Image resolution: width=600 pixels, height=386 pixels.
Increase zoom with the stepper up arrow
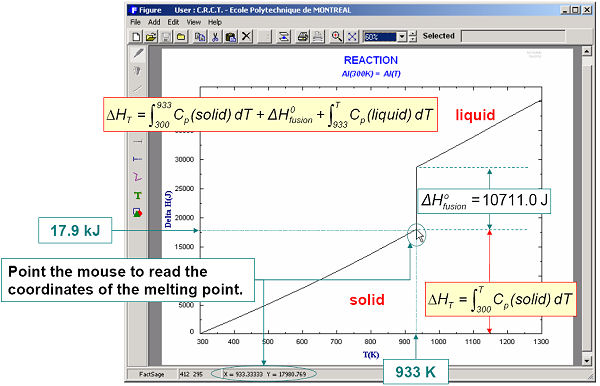click(x=412, y=34)
